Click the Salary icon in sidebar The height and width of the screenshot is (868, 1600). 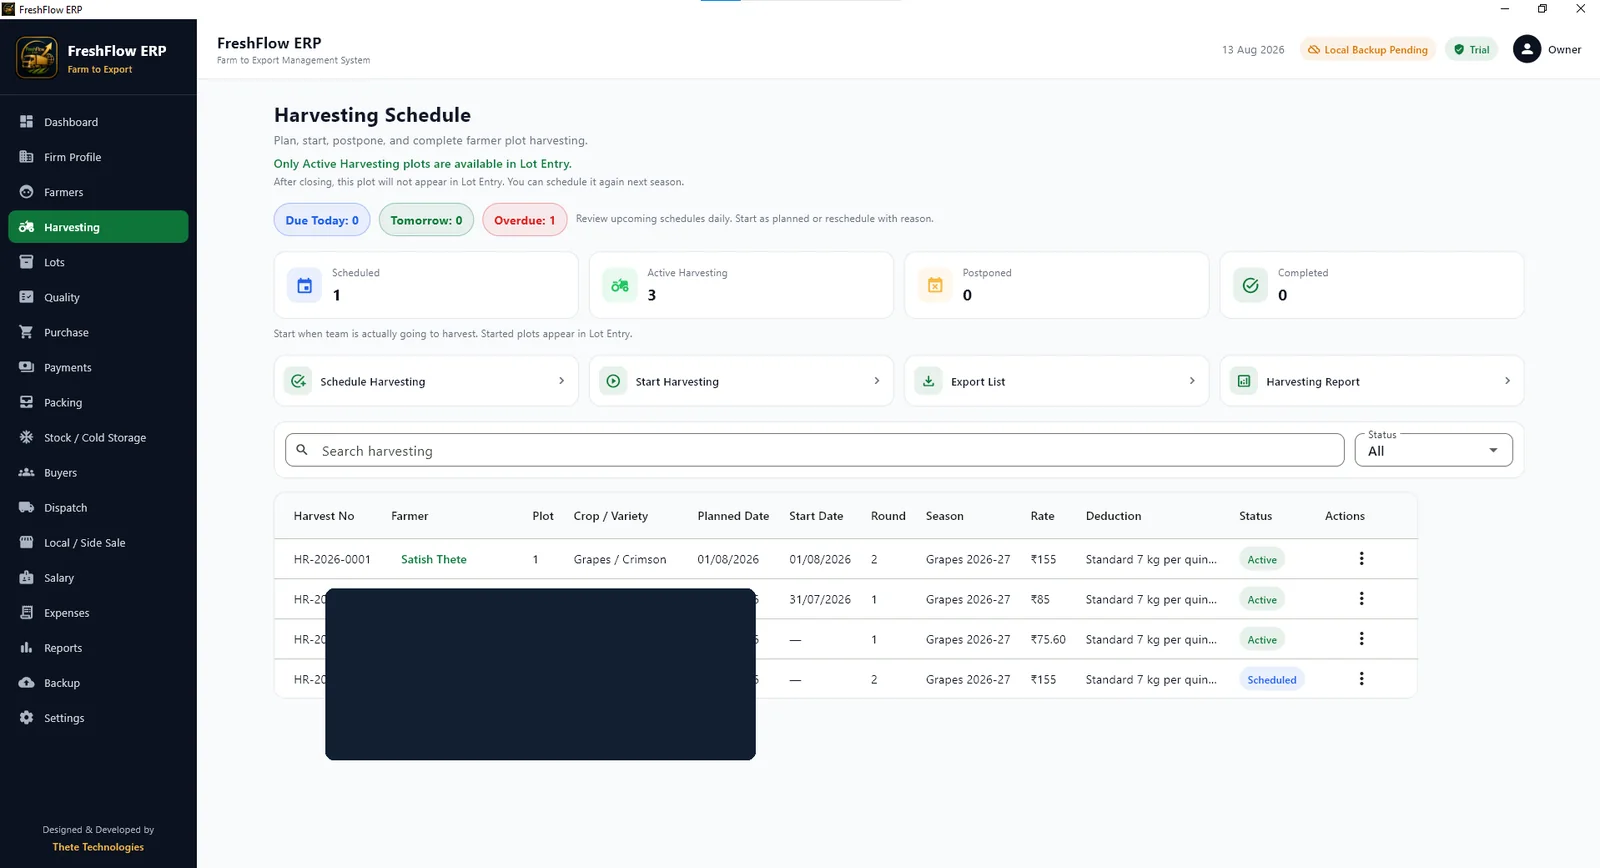26,577
